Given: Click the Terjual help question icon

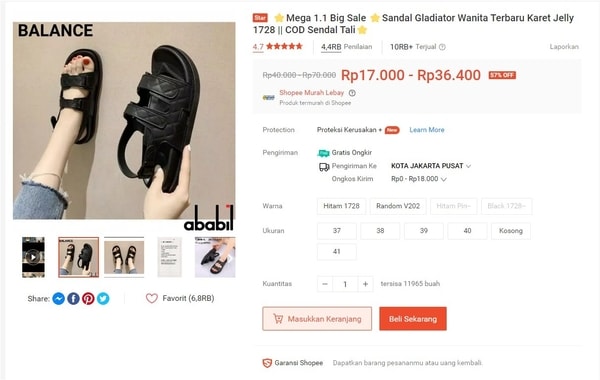Looking at the screenshot, I should (442, 47).
